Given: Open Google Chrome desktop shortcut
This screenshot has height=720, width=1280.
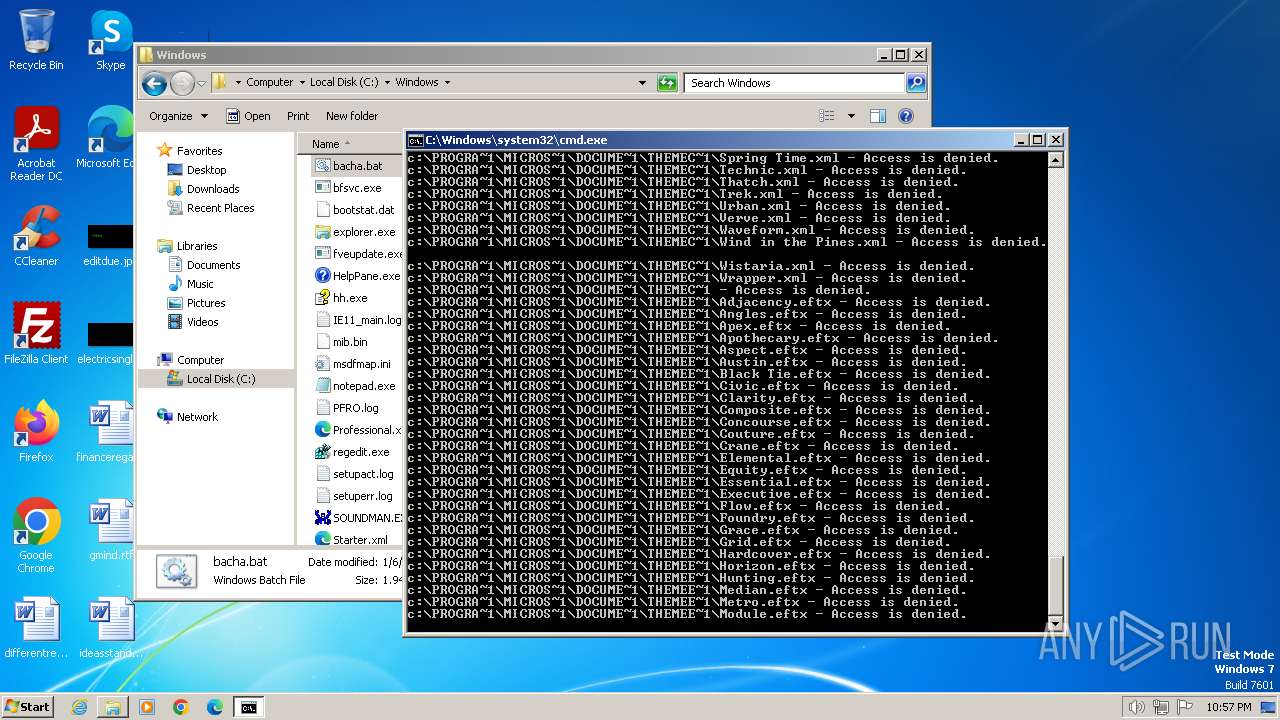Looking at the screenshot, I should pos(36,535).
